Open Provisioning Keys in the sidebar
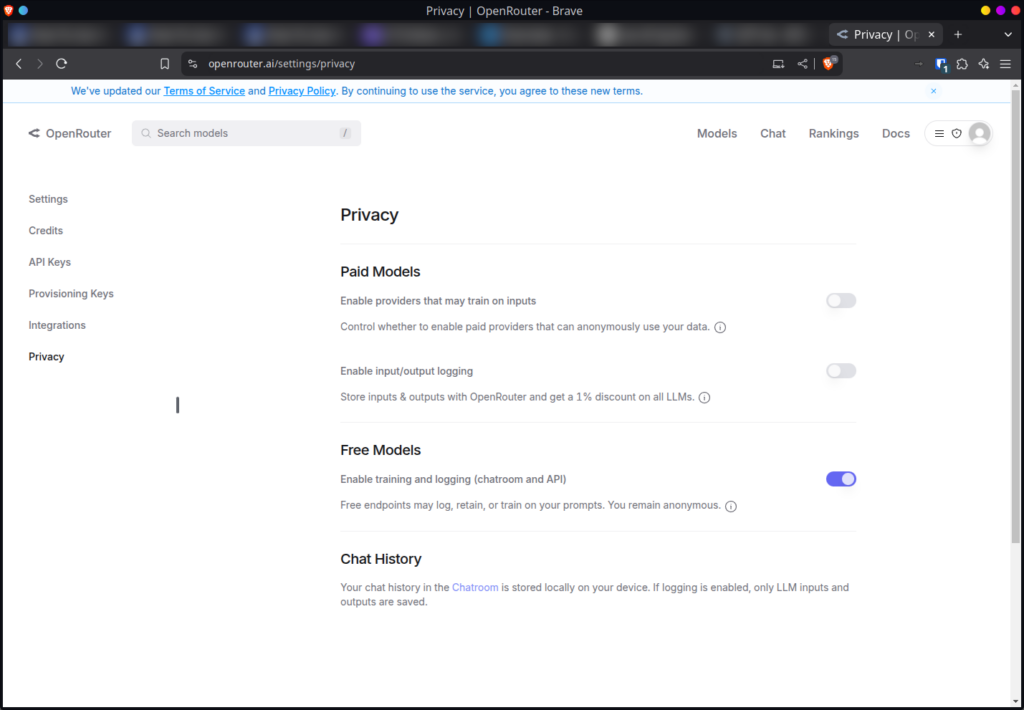This screenshot has height=710, width=1024. pos(71,293)
